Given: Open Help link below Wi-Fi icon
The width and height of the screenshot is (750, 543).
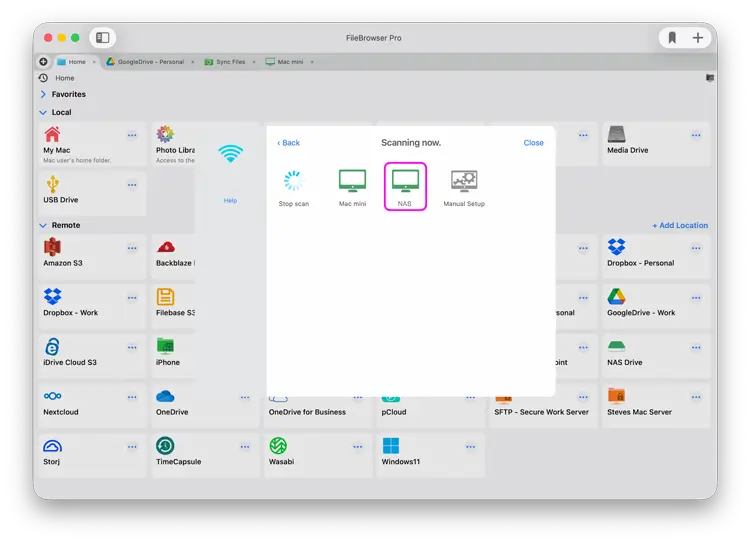Looking at the screenshot, I should tap(230, 200).
